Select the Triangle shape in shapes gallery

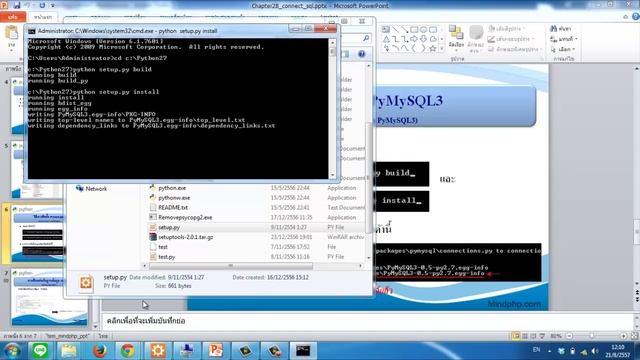(x=386, y=39)
